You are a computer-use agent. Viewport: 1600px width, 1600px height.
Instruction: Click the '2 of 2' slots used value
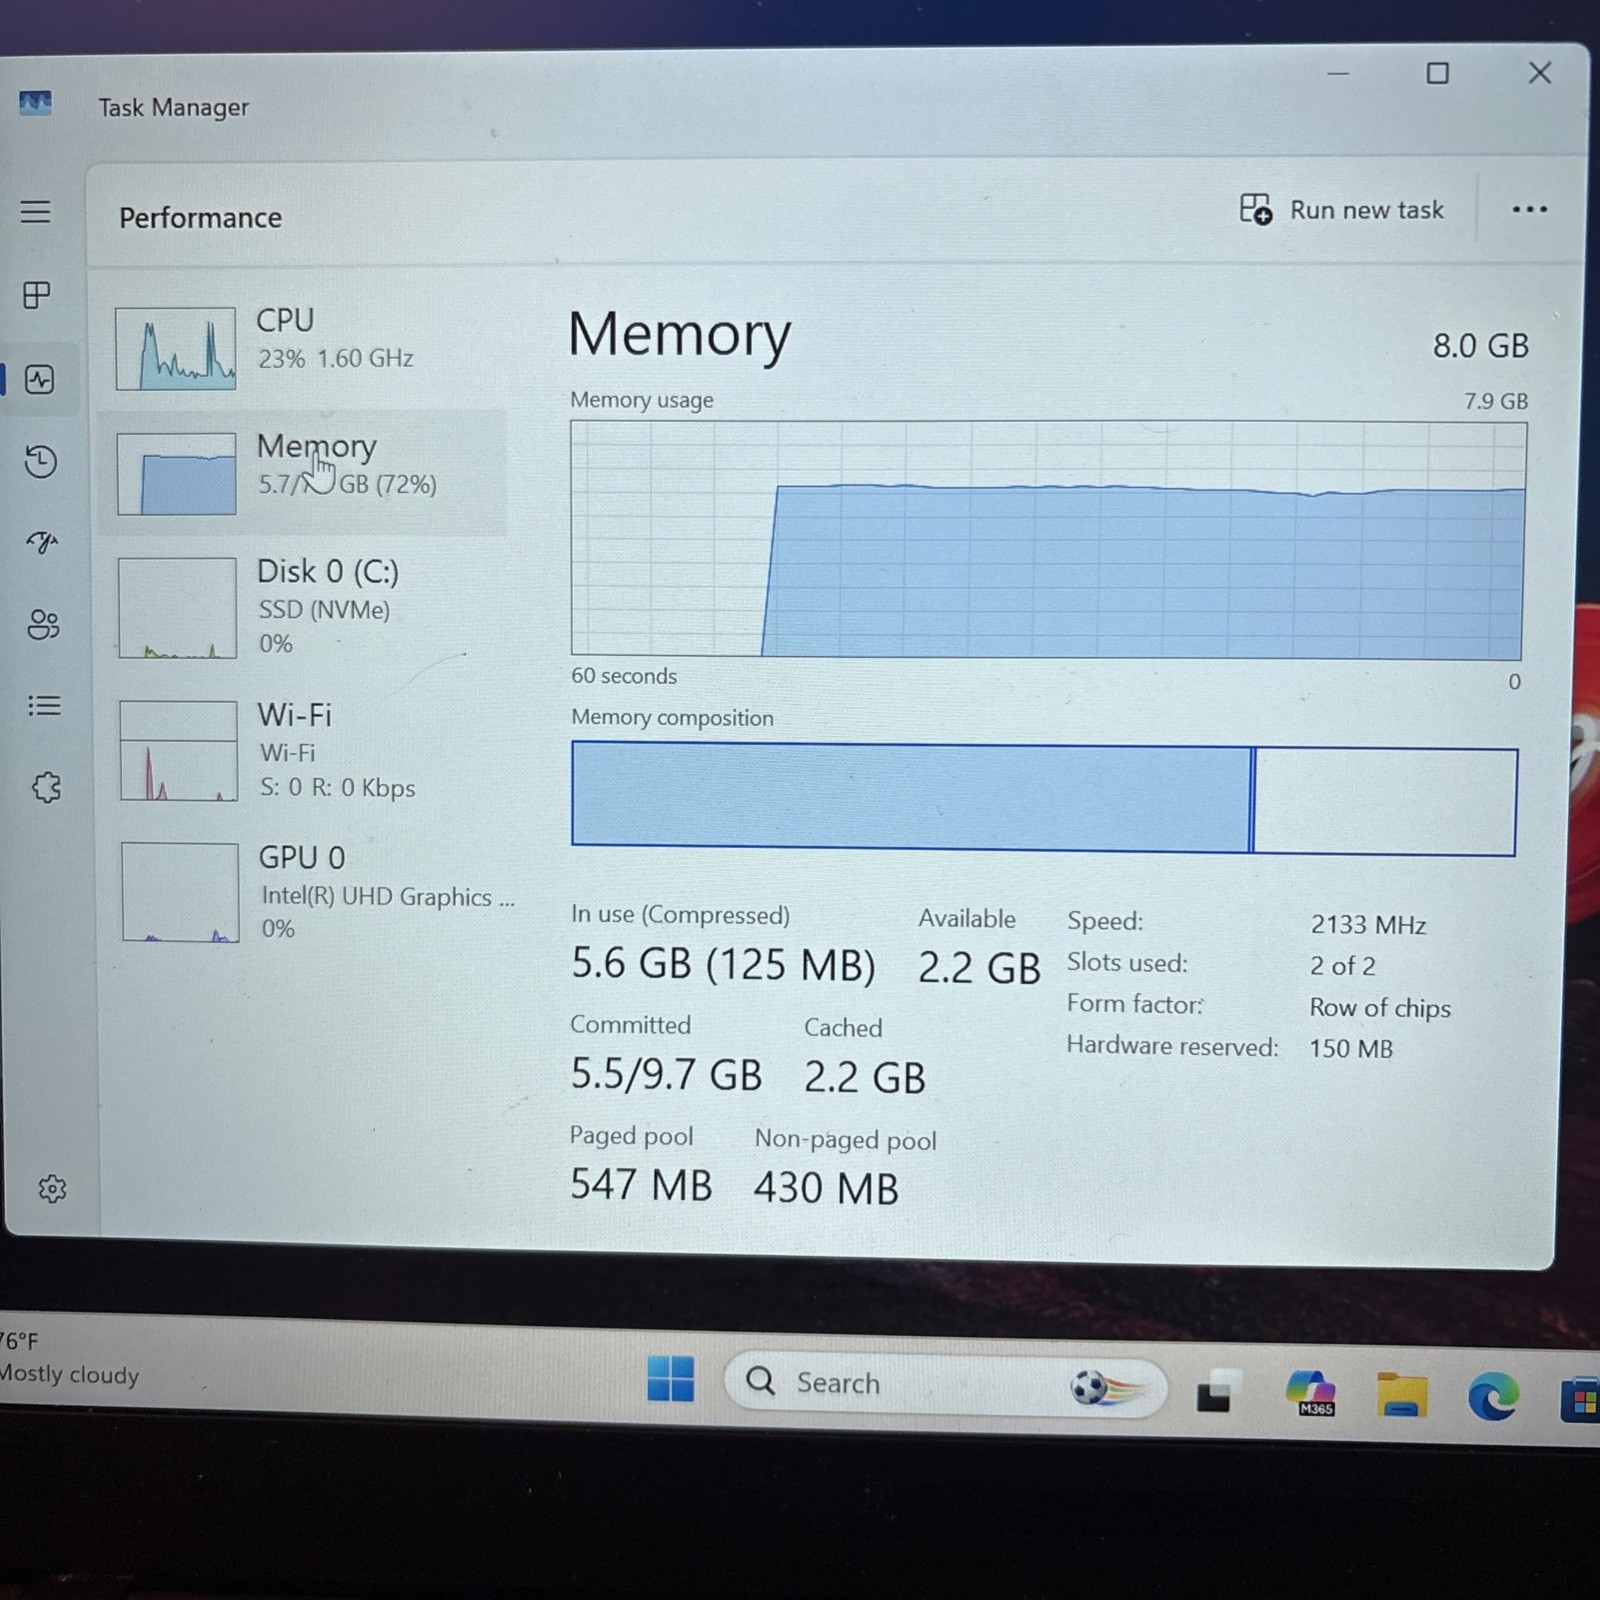[1343, 966]
